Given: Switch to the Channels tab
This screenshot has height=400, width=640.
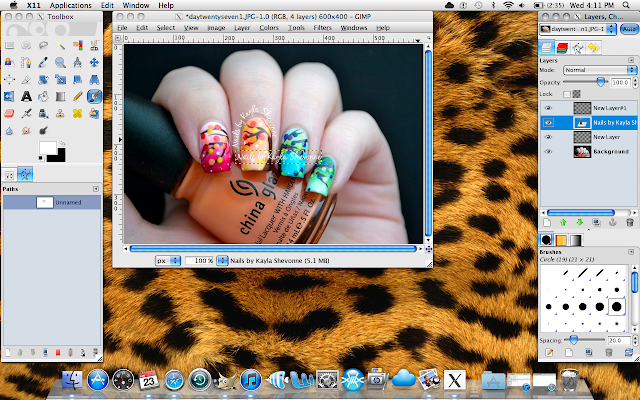Looking at the screenshot, I should [562, 48].
